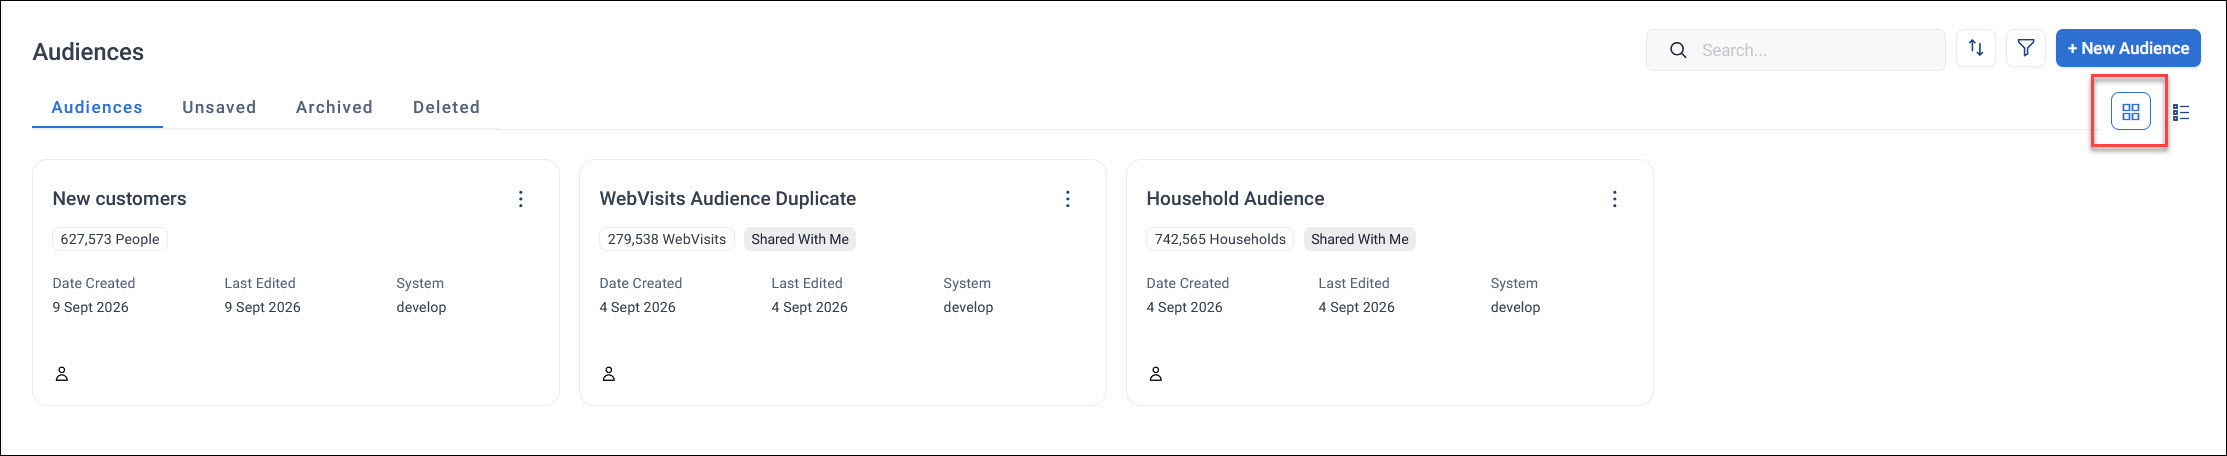Click the Audiences page heading
This screenshot has height=456, width=2227.
point(88,52)
